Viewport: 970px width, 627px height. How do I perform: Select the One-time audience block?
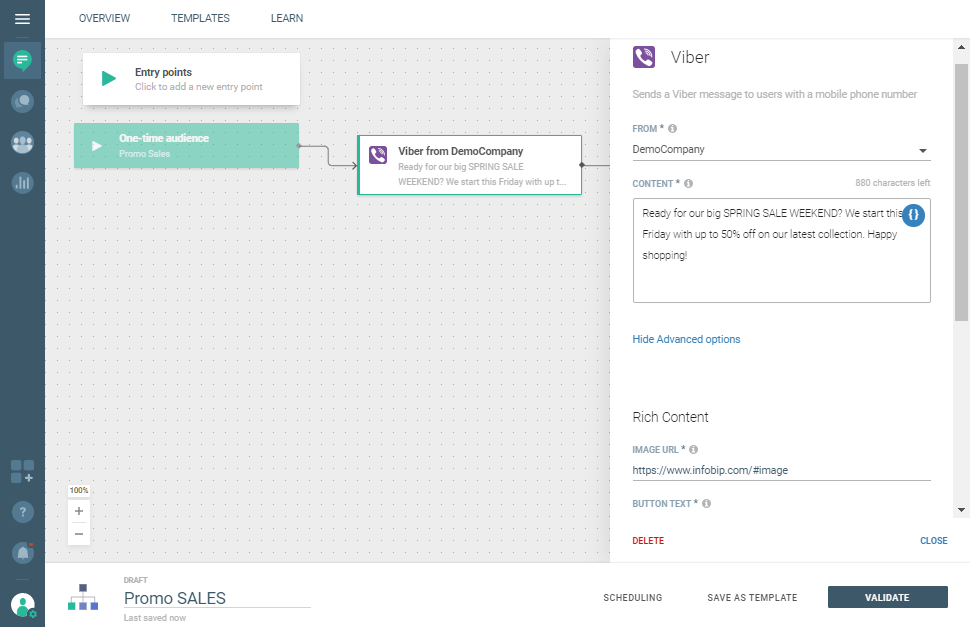[186, 145]
